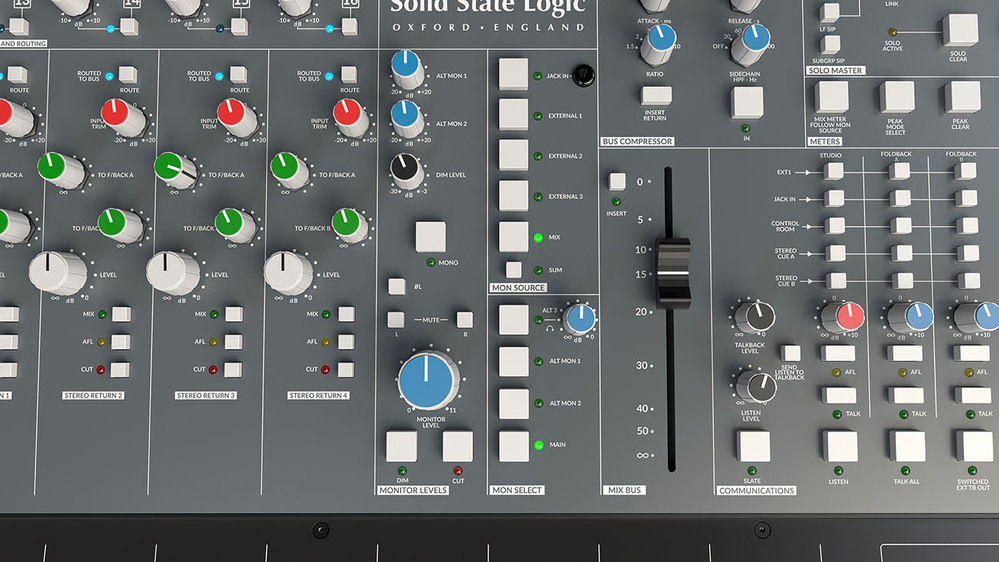Viewport: 999px width, 562px height.
Task: Click the black Dim Level knob
Action: tap(406, 171)
